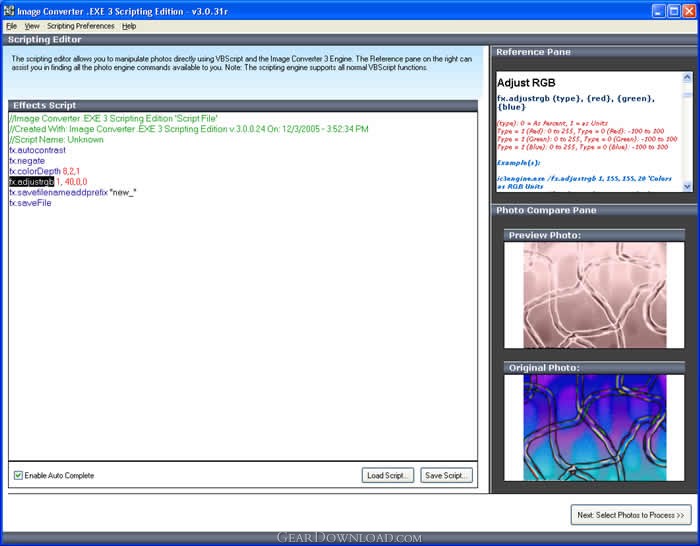The width and height of the screenshot is (700, 546).
Task: Click the Photo Compare Pane header
Action: 595,210
